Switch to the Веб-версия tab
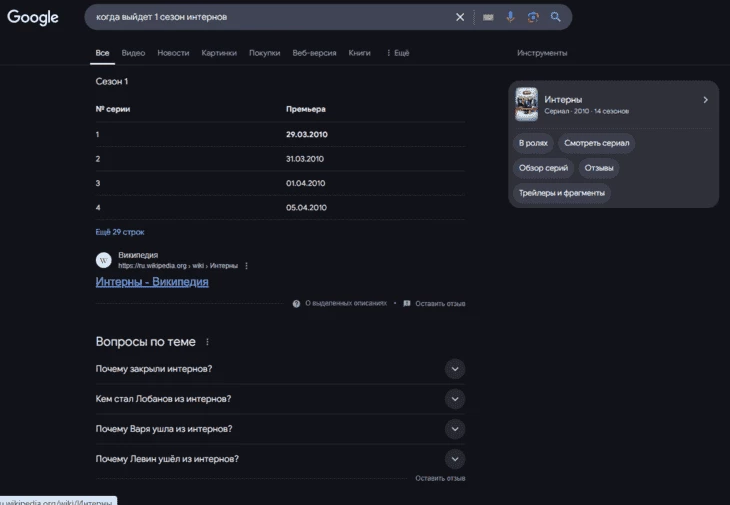Screen dimensions: 730x505 pos(314,53)
